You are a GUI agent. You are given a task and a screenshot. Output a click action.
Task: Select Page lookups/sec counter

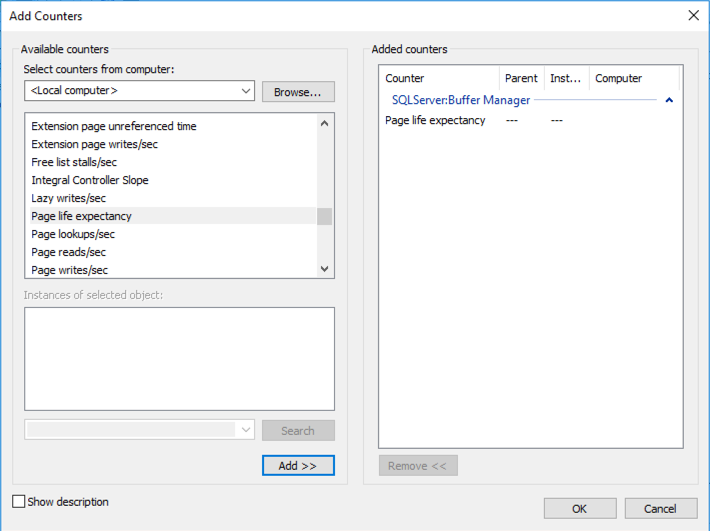tap(173, 234)
